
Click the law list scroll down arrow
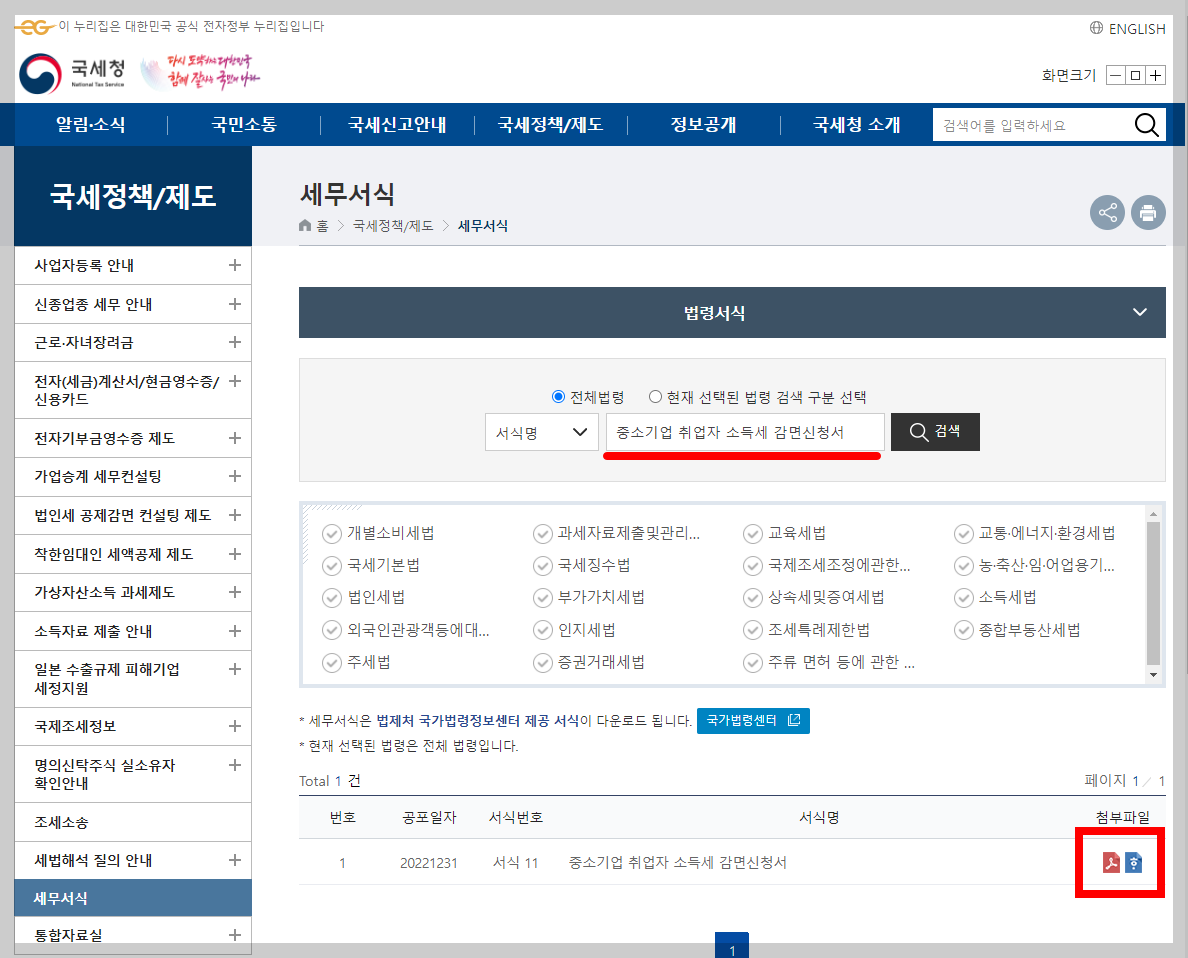(x=1153, y=675)
